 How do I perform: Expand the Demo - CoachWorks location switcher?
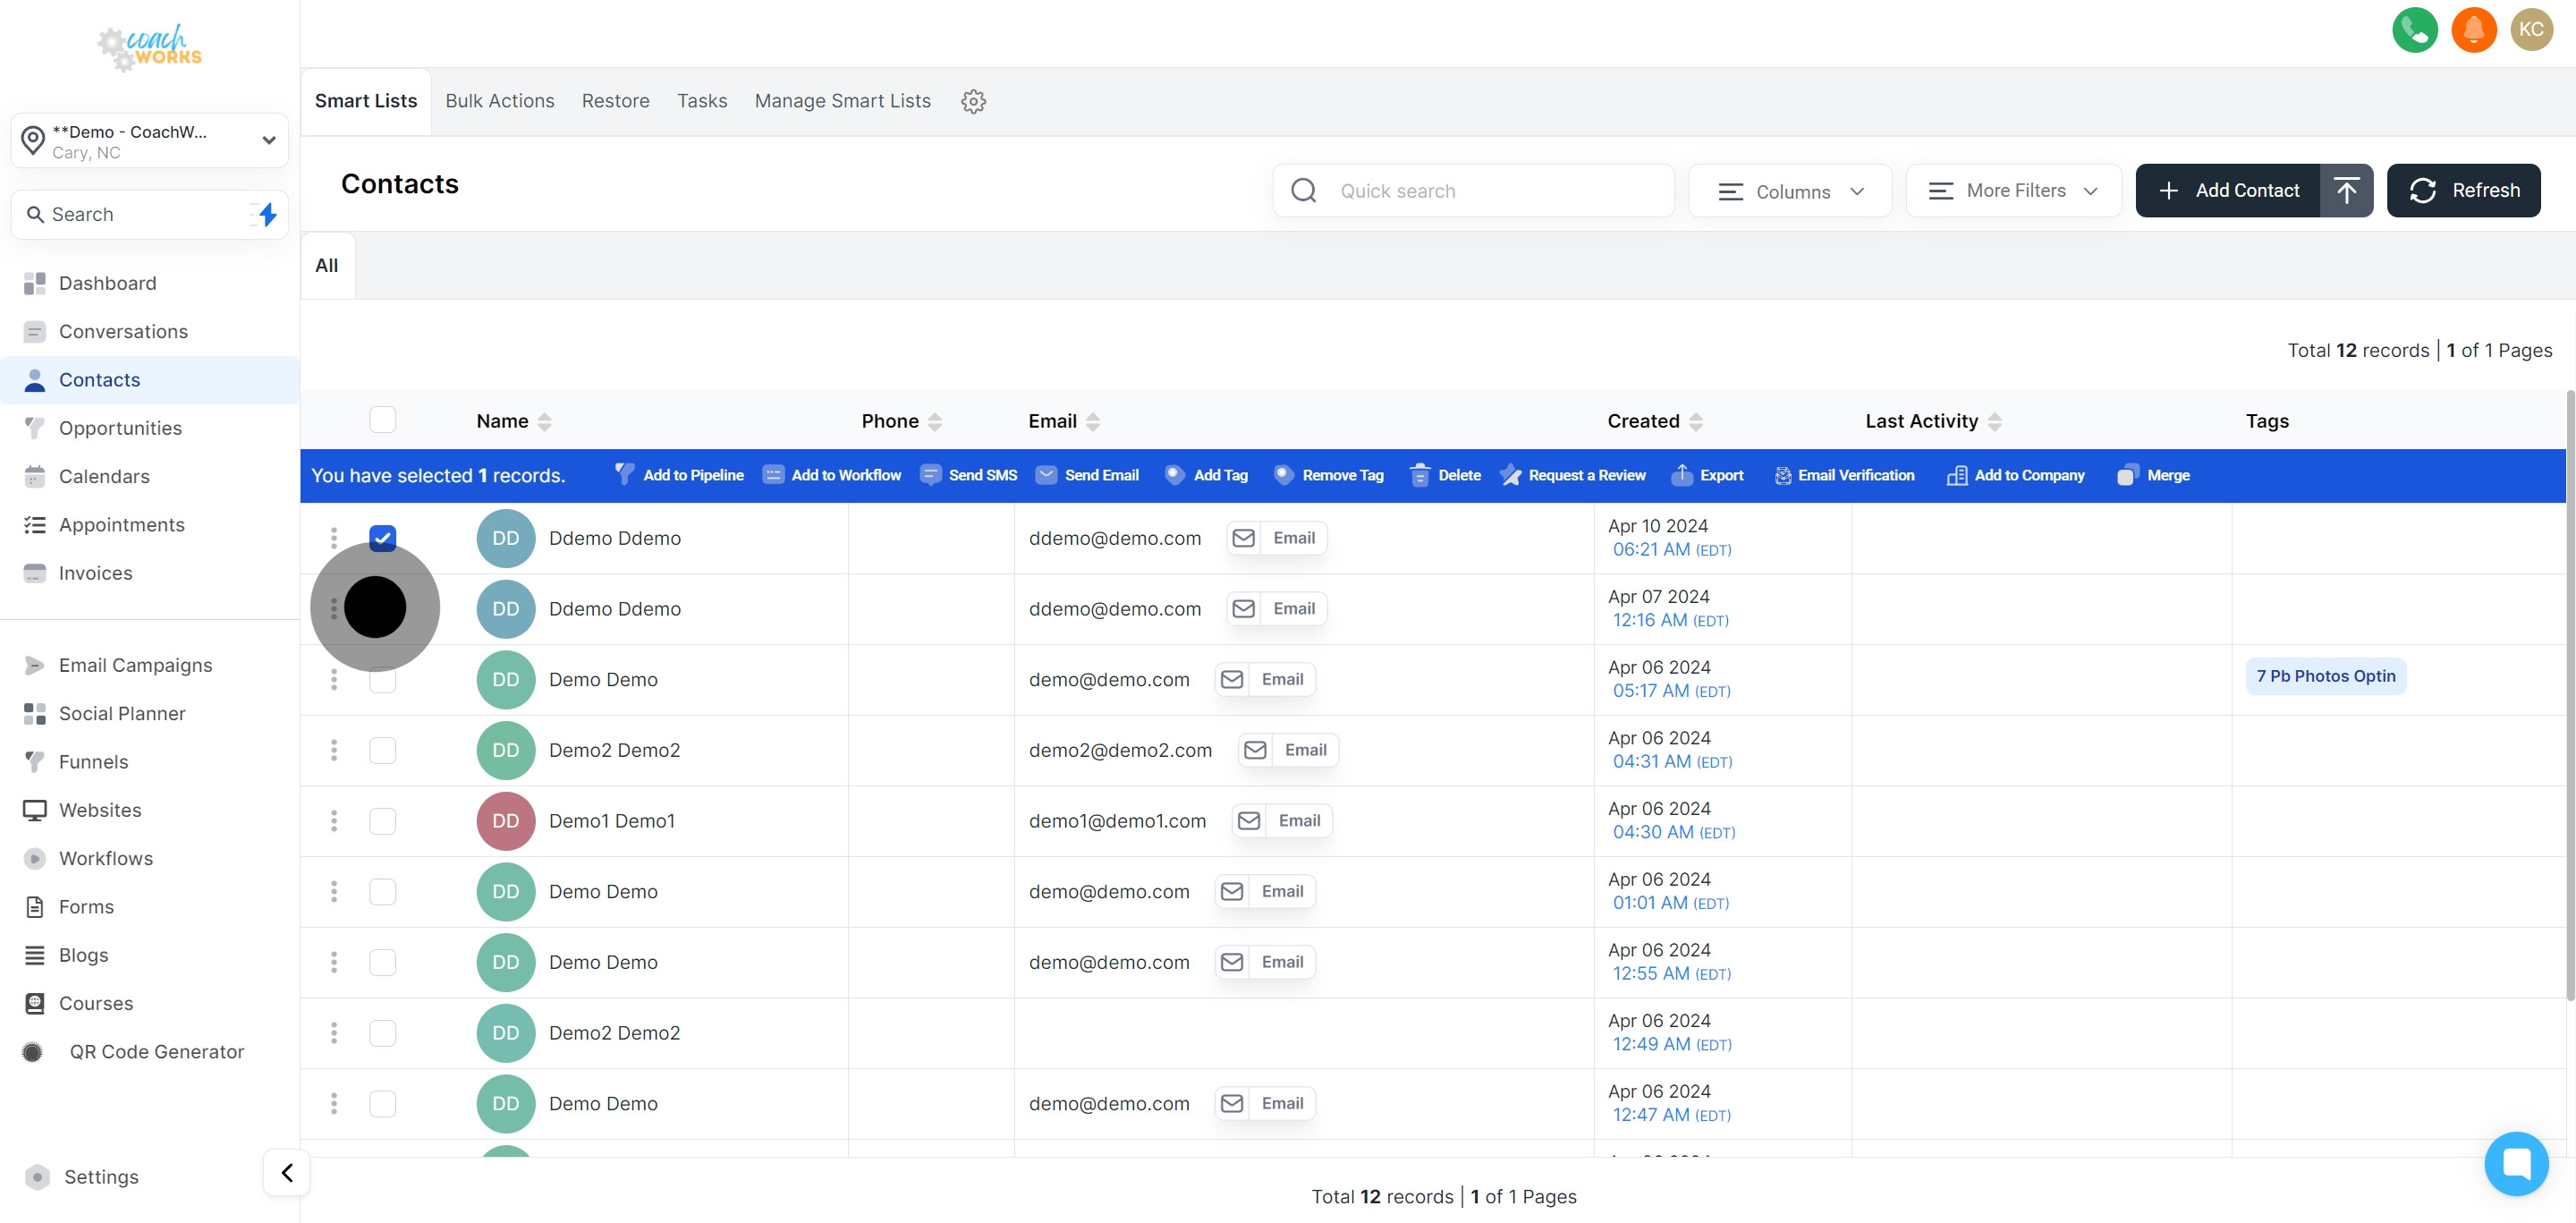[150, 141]
